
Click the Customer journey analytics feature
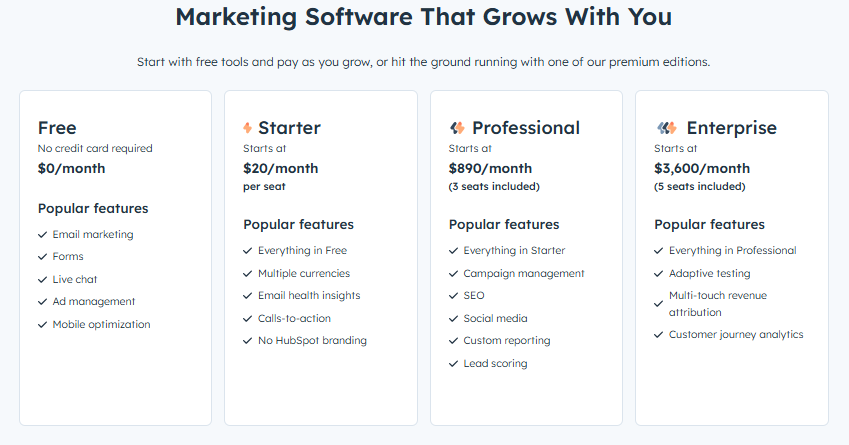[736, 335]
